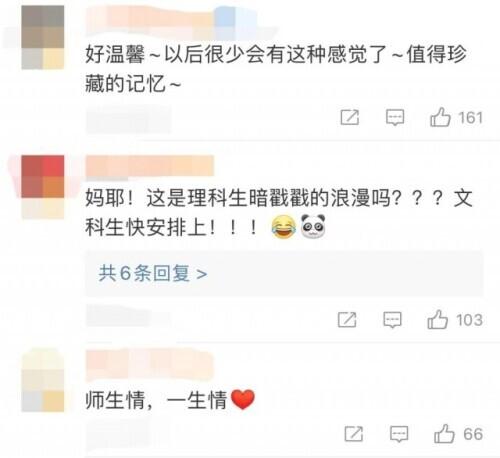Image resolution: width=500 pixels, height=458 pixels.
Task: Like the comment with 161 likes
Action: (x=440, y=117)
